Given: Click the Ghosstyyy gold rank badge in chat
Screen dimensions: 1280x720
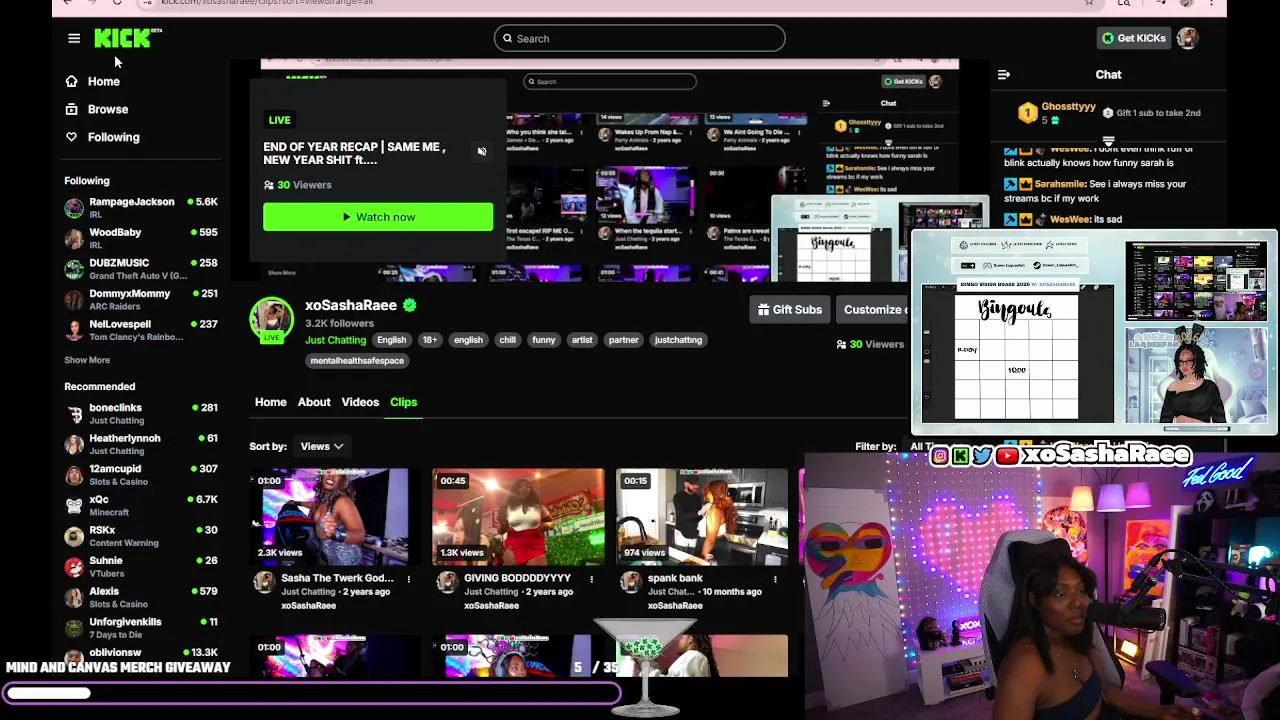Looking at the screenshot, I should pyautogui.click(x=1028, y=113).
